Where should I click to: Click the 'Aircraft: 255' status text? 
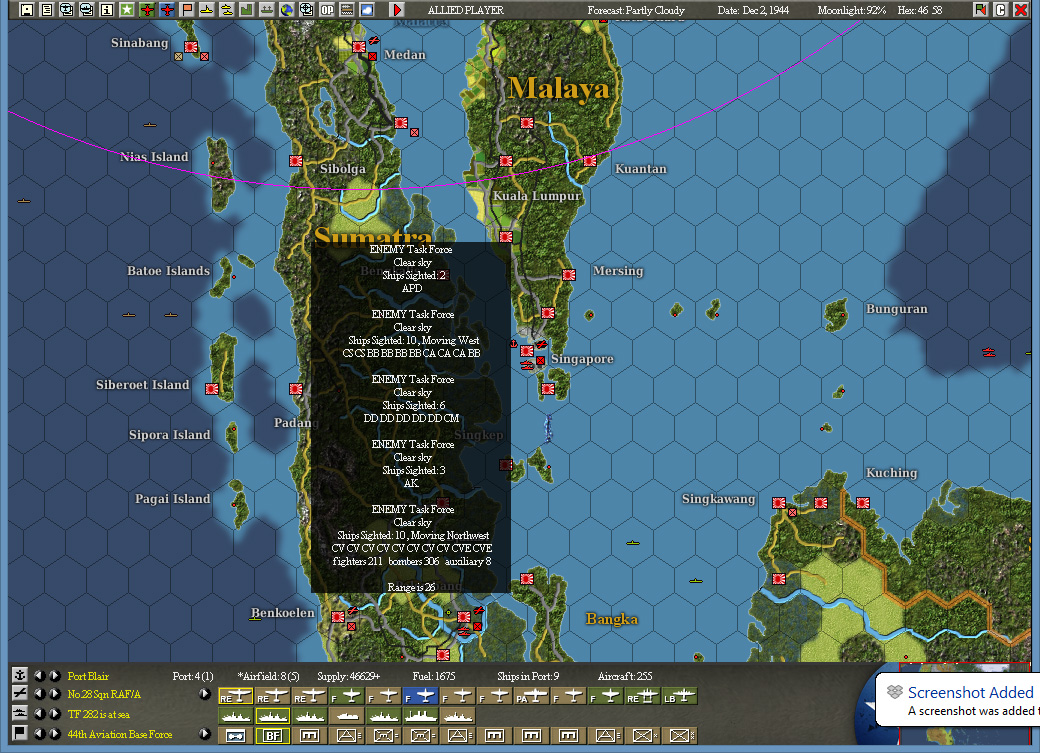click(625, 676)
